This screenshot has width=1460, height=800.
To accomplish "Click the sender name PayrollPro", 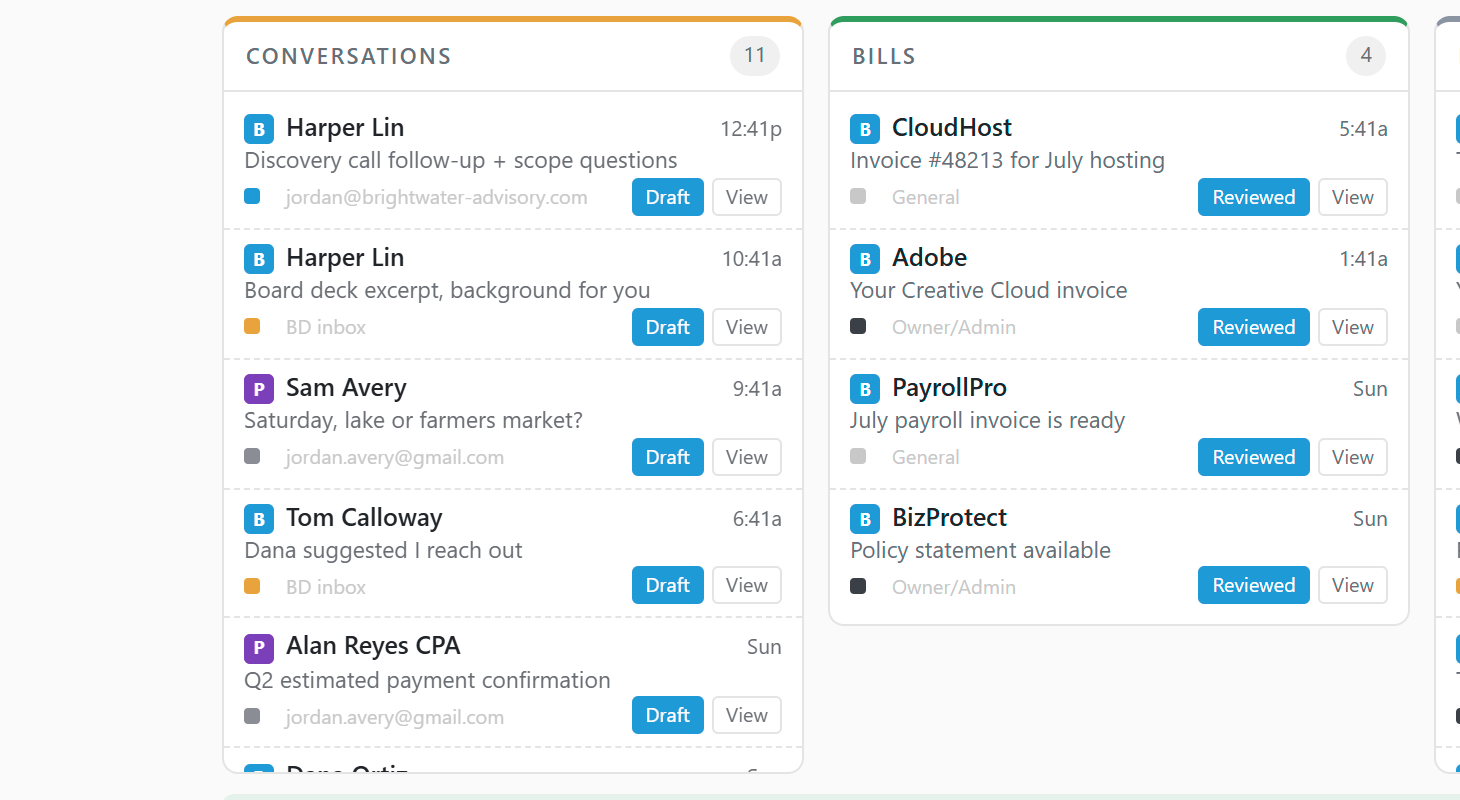I will 949,388.
